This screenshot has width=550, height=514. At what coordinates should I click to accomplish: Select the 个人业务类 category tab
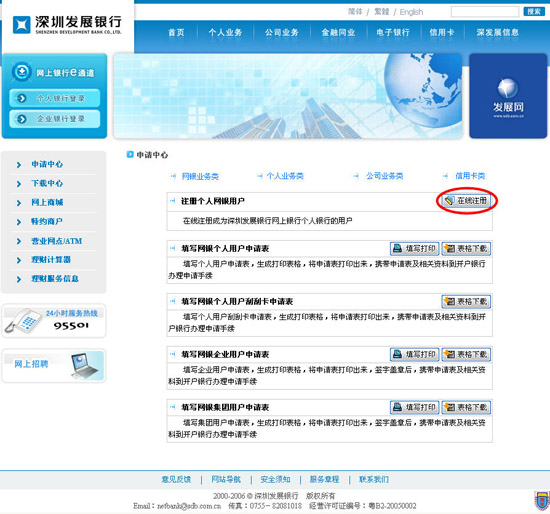[x=285, y=176]
